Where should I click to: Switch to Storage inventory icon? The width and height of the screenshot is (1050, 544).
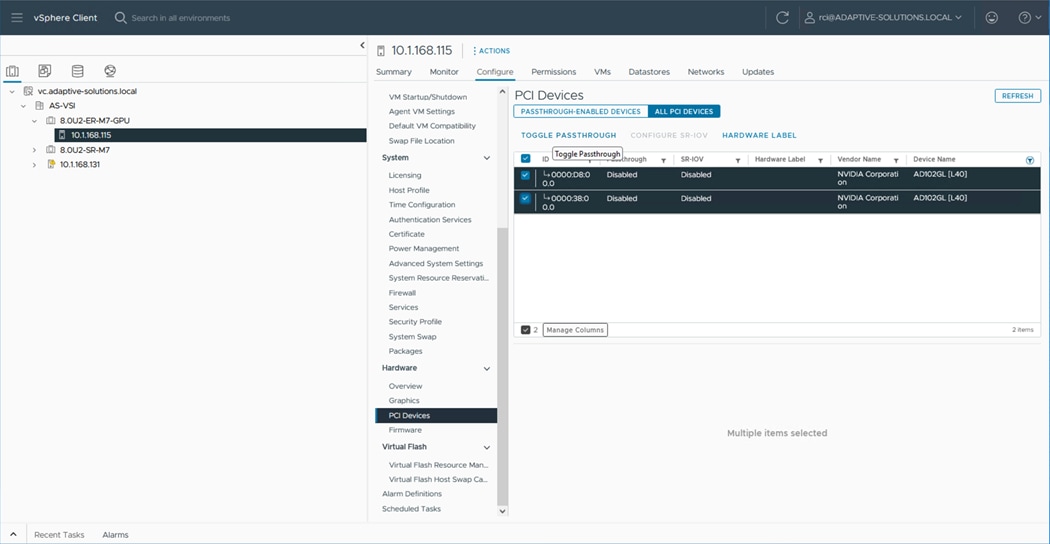(x=77, y=72)
